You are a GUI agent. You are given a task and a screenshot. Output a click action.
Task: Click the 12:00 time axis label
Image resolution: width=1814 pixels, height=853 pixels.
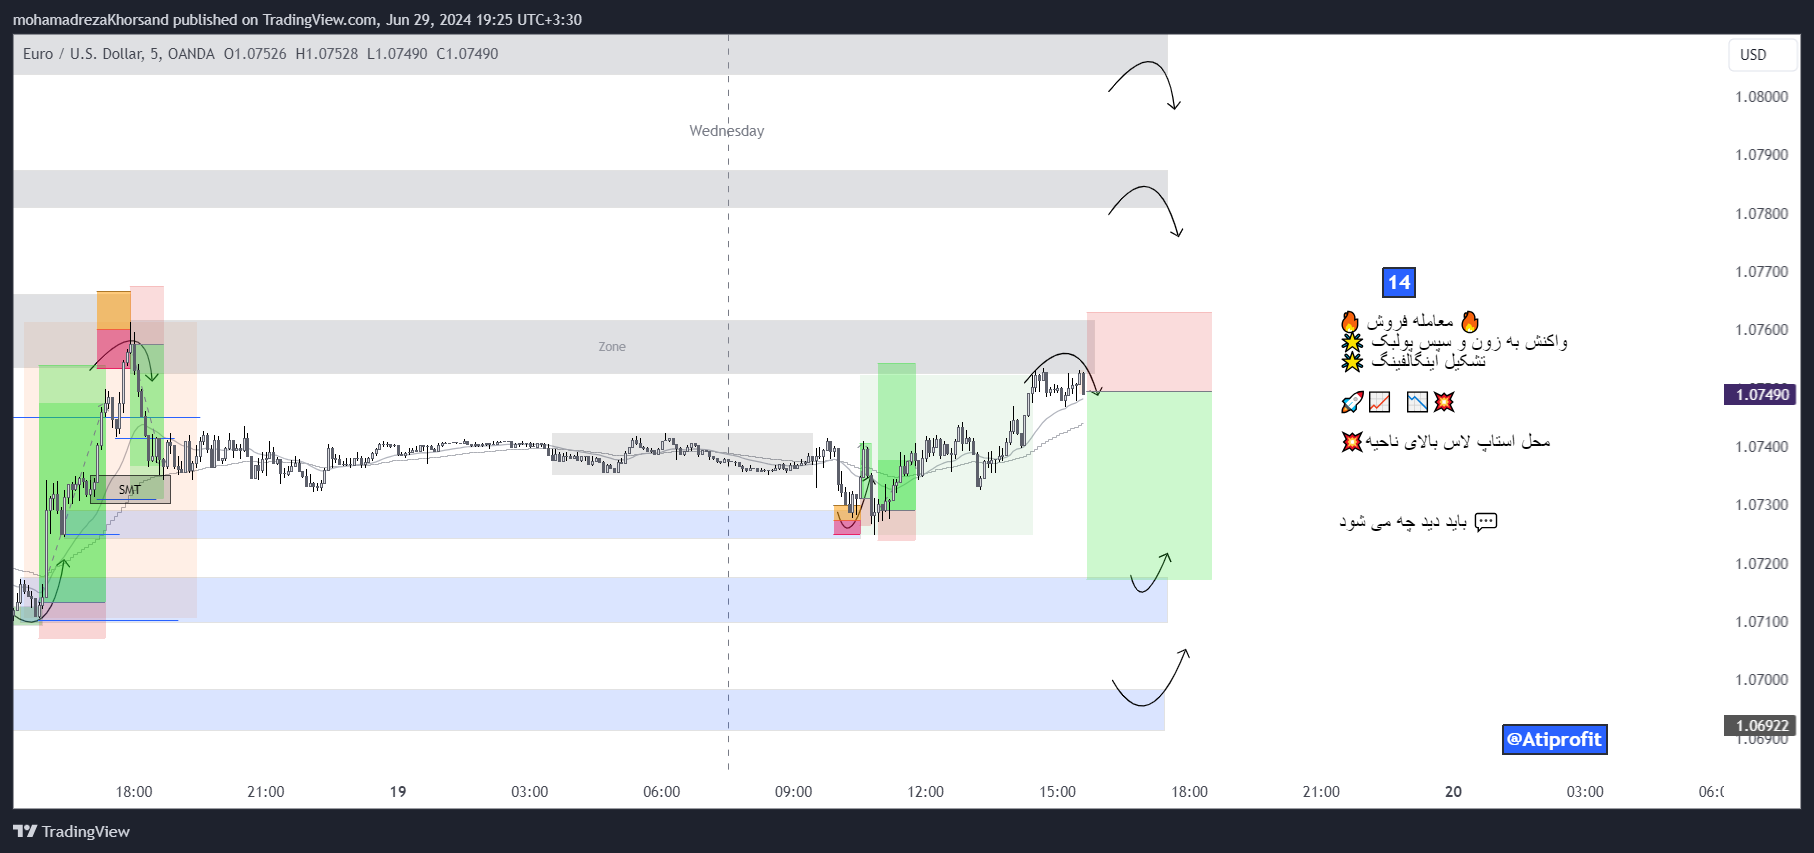926,792
